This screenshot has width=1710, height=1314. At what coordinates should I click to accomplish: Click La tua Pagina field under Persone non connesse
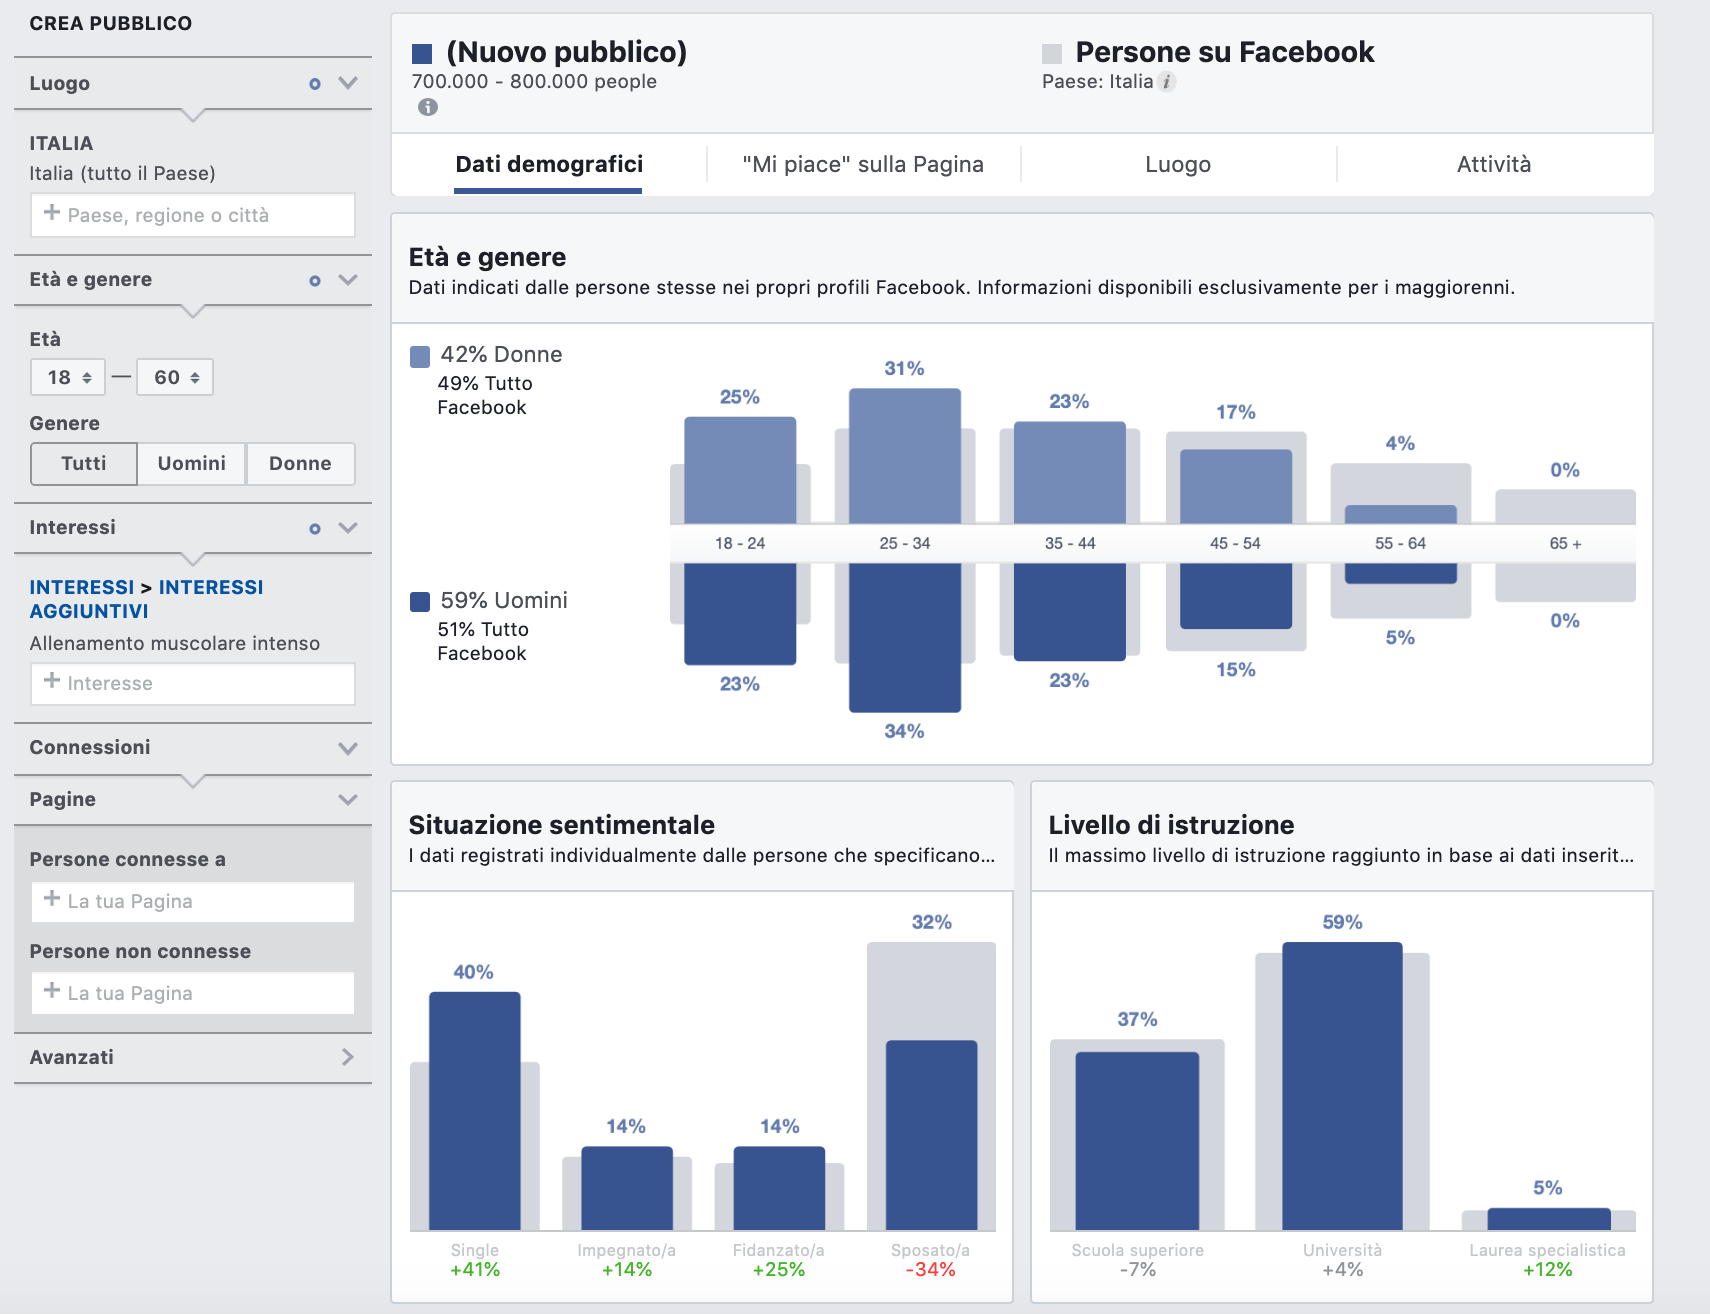(x=193, y=993)
